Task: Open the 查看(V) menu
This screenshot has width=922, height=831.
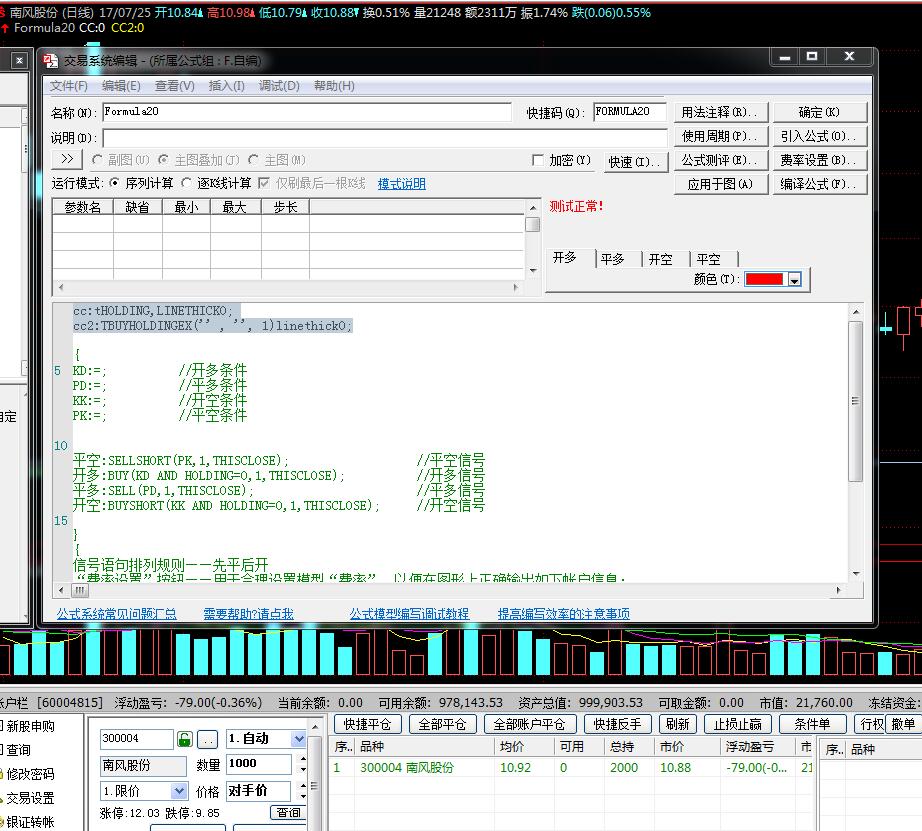Action: pyautogui.click(x=175, y=86)
